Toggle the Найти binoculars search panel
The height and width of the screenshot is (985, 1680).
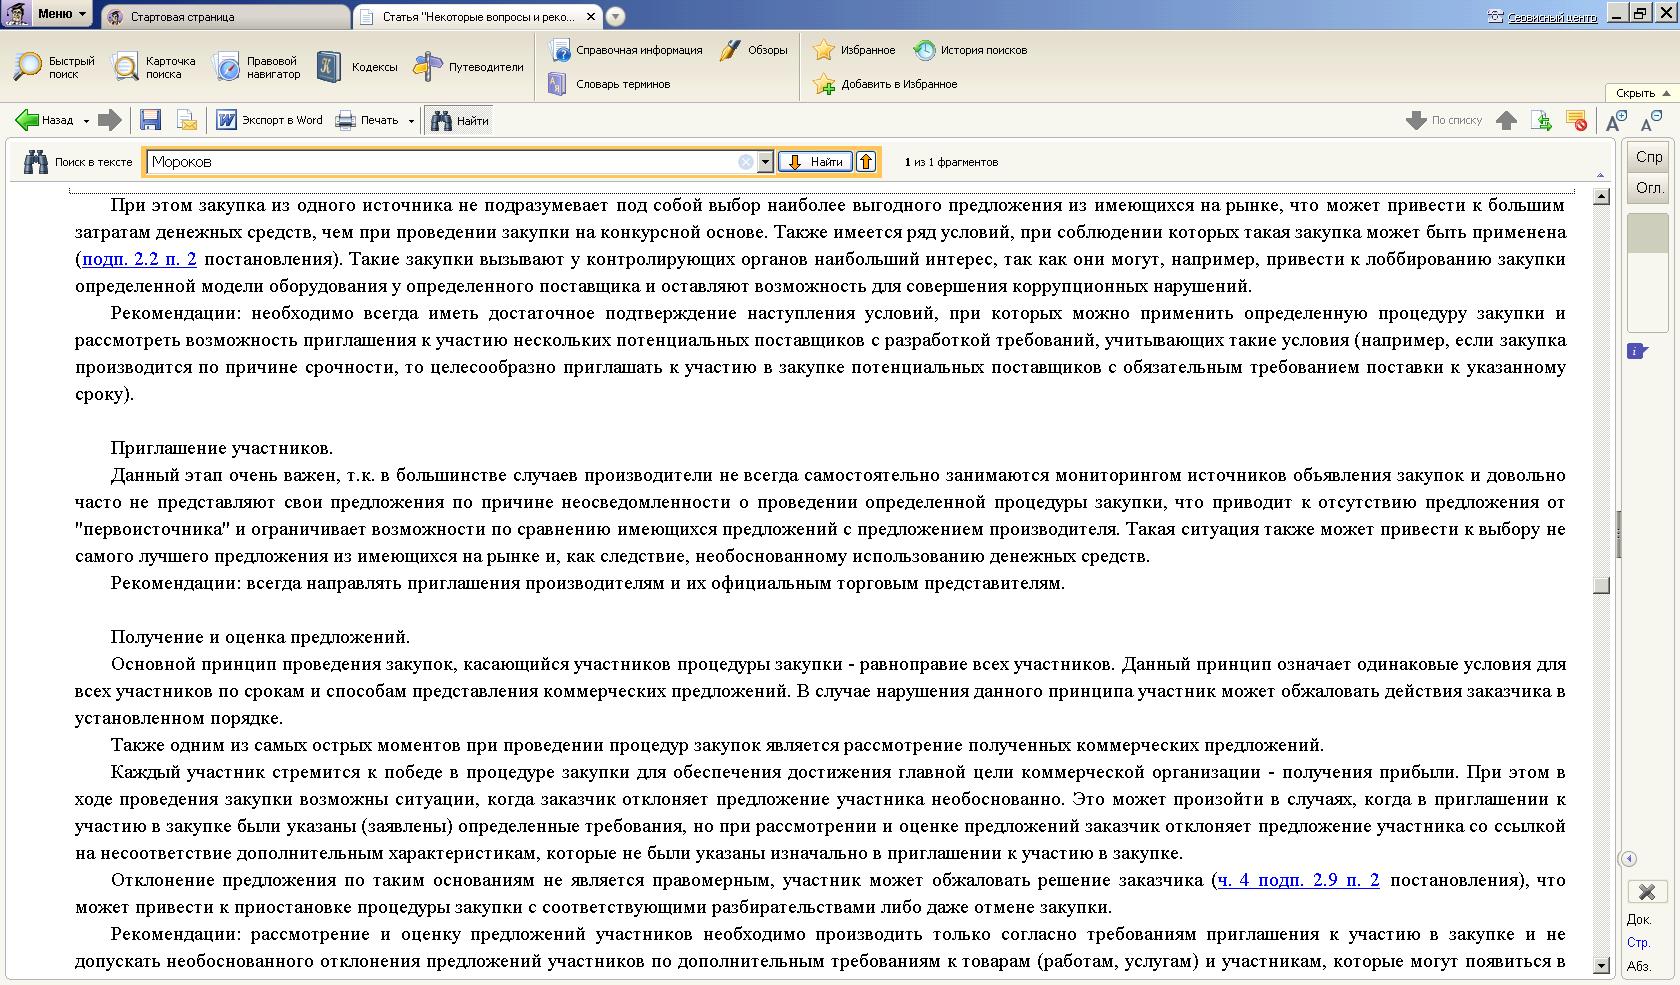tap(460, 121)
